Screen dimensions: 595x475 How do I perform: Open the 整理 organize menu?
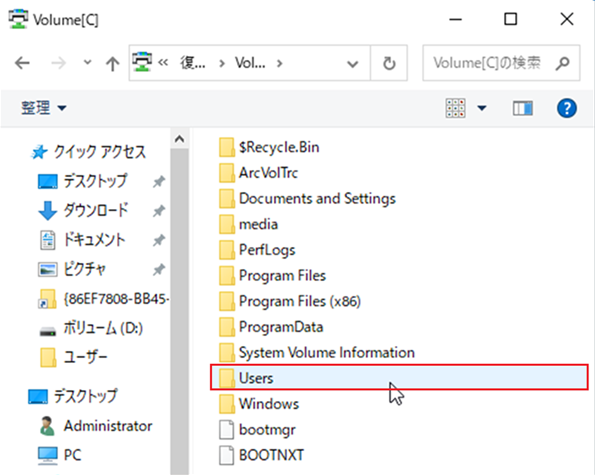[43, 108]
